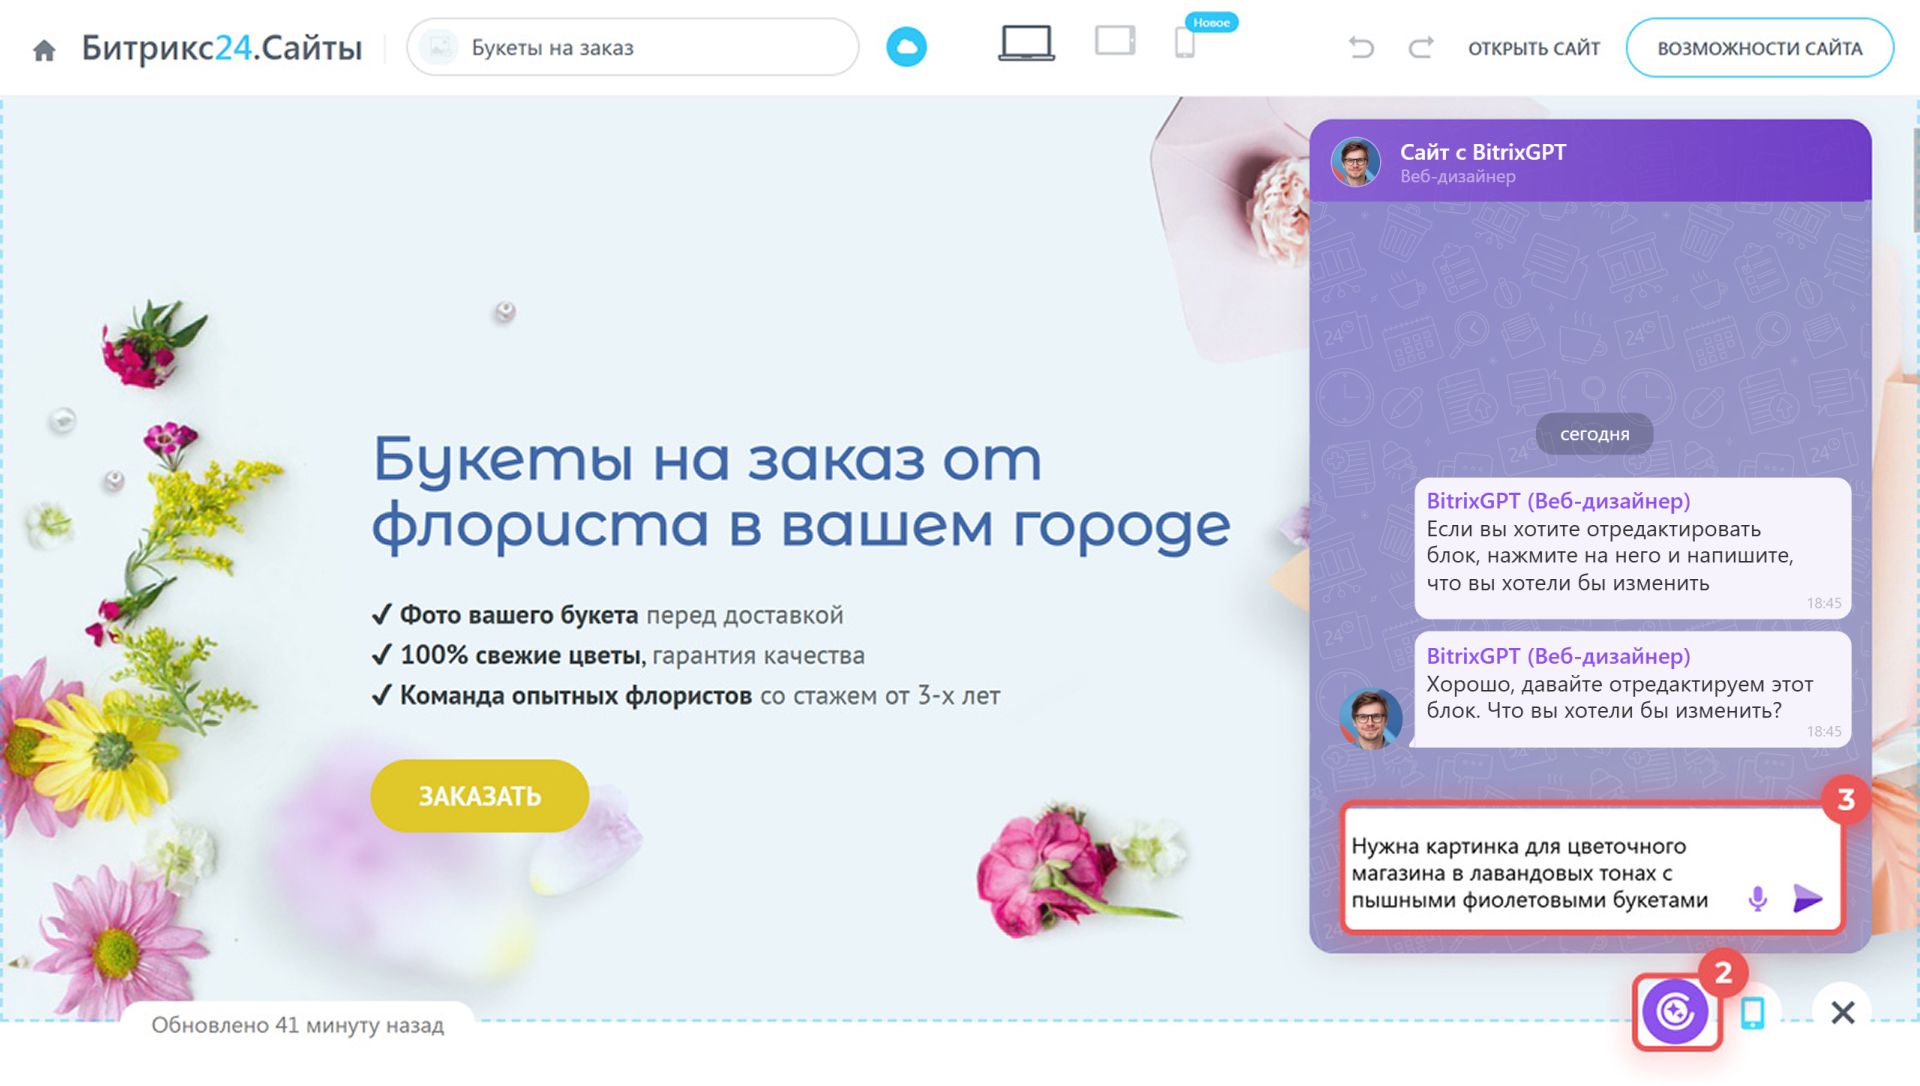Send the message with arrow icon

(1807, 898)
